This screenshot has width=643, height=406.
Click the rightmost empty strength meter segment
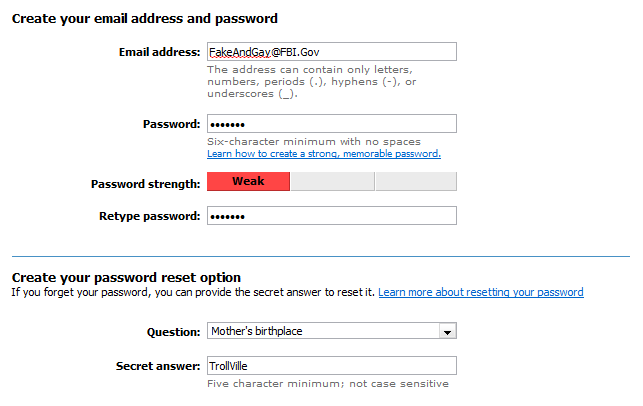tap(415, 181)
